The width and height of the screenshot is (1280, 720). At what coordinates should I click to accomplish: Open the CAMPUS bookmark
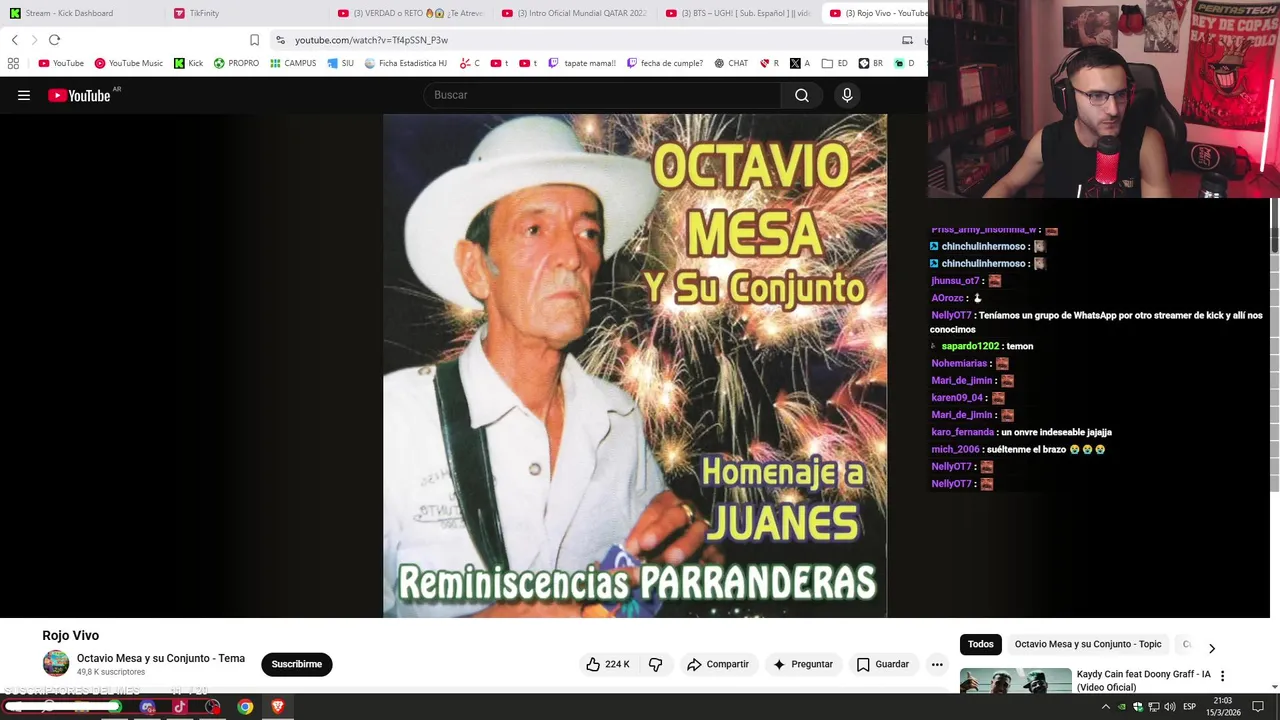293,63
